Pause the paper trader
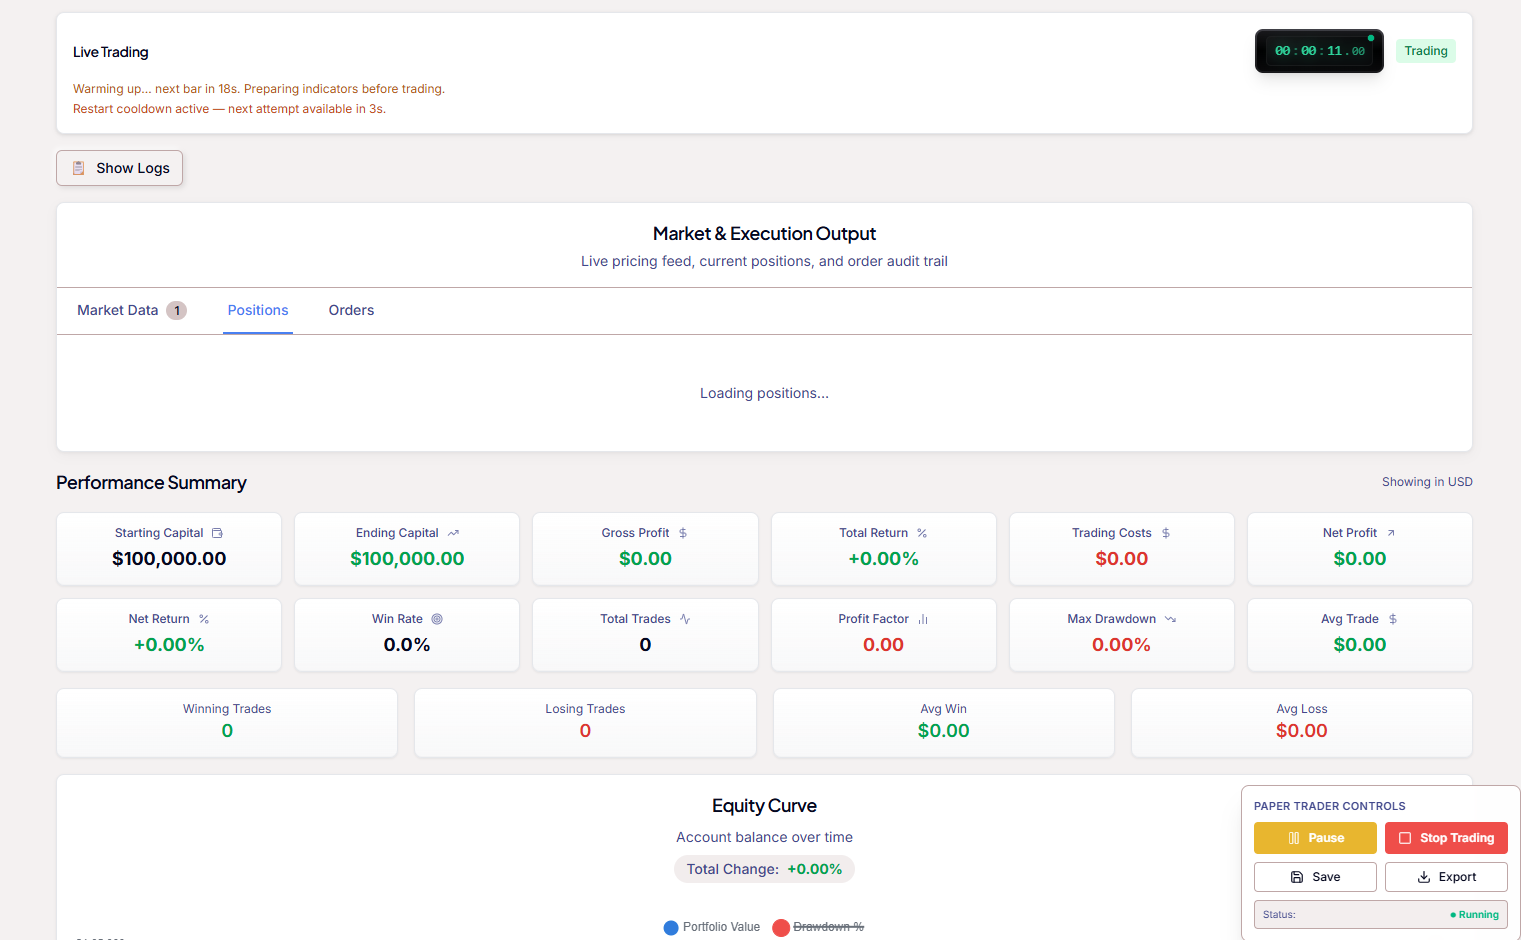Viewport: 1521px width, 940px height. (x=1315, y=838)
